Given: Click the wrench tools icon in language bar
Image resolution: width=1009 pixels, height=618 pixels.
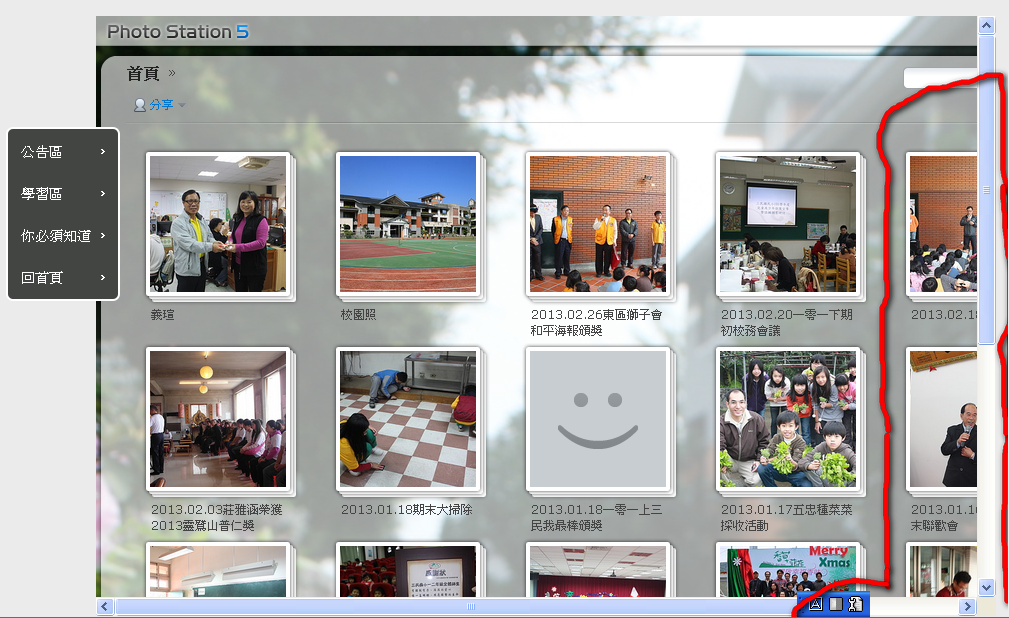Looking at the screenshot, I should [855, 604].
